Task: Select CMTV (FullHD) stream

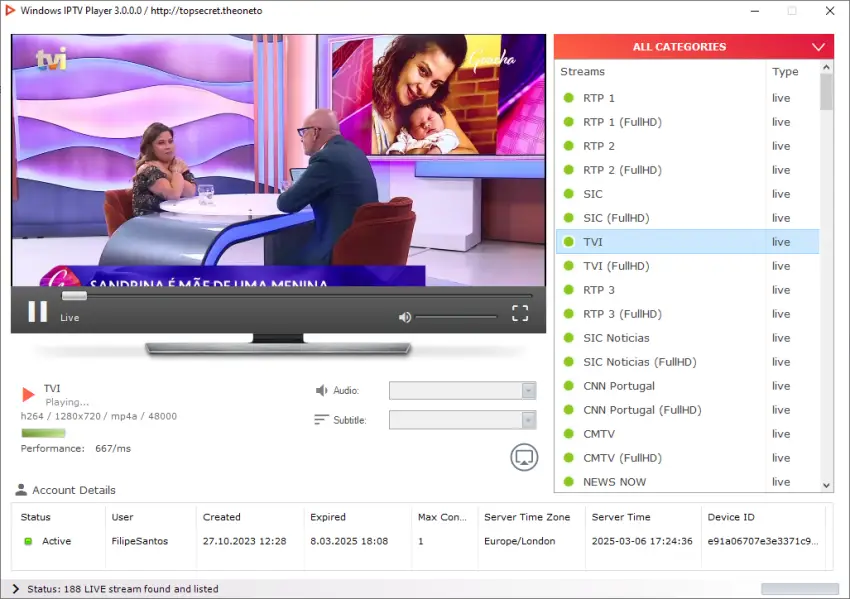Action: pos(687,458)
